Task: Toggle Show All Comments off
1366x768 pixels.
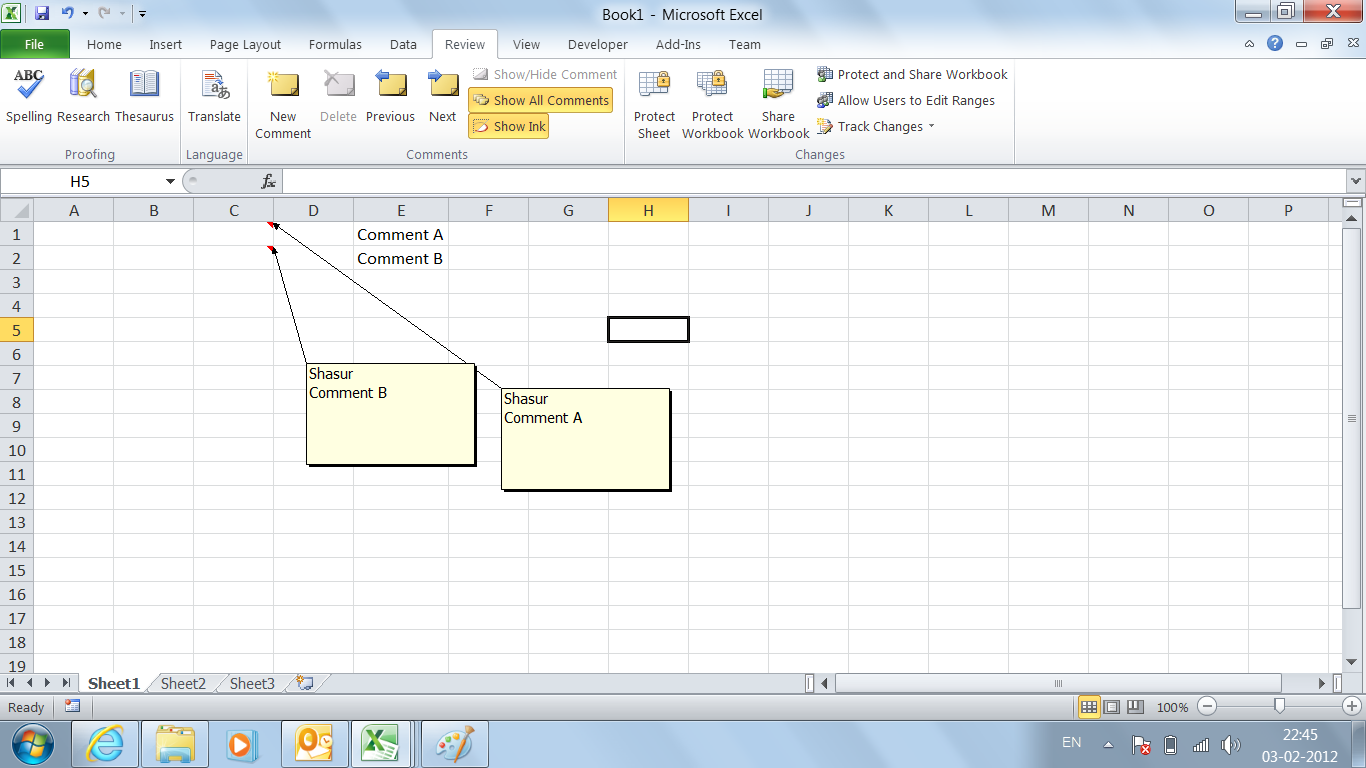Action: pyautogui.click(x=540, y=100)
